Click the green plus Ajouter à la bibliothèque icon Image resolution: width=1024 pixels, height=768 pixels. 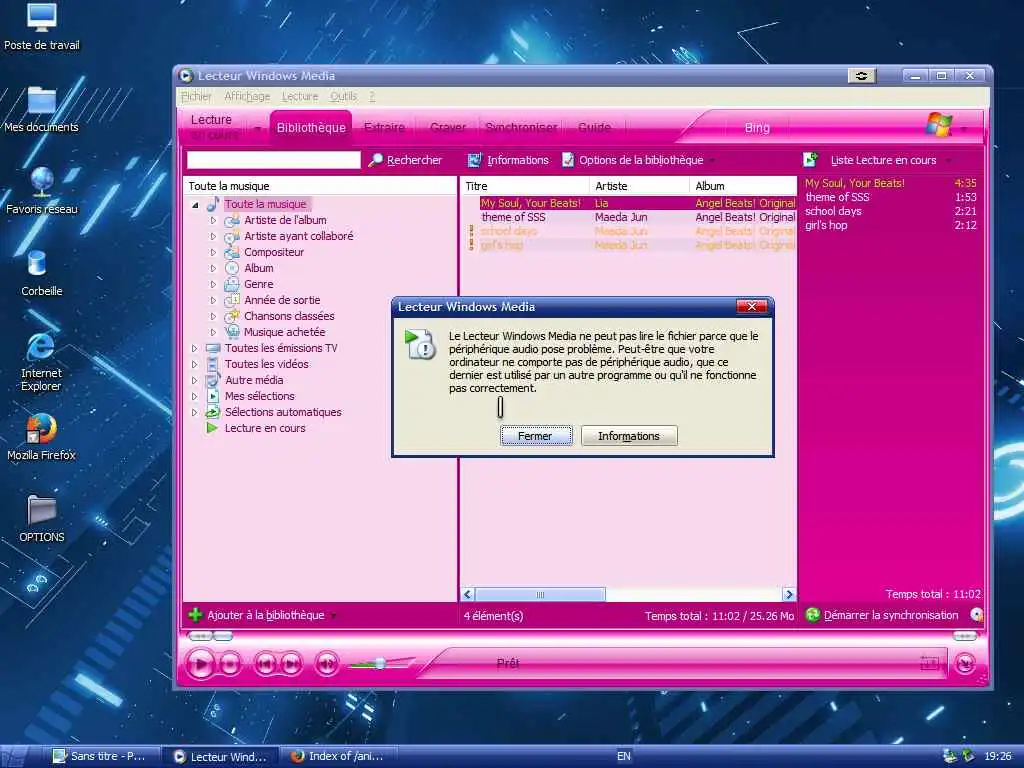tap(195, 615)
